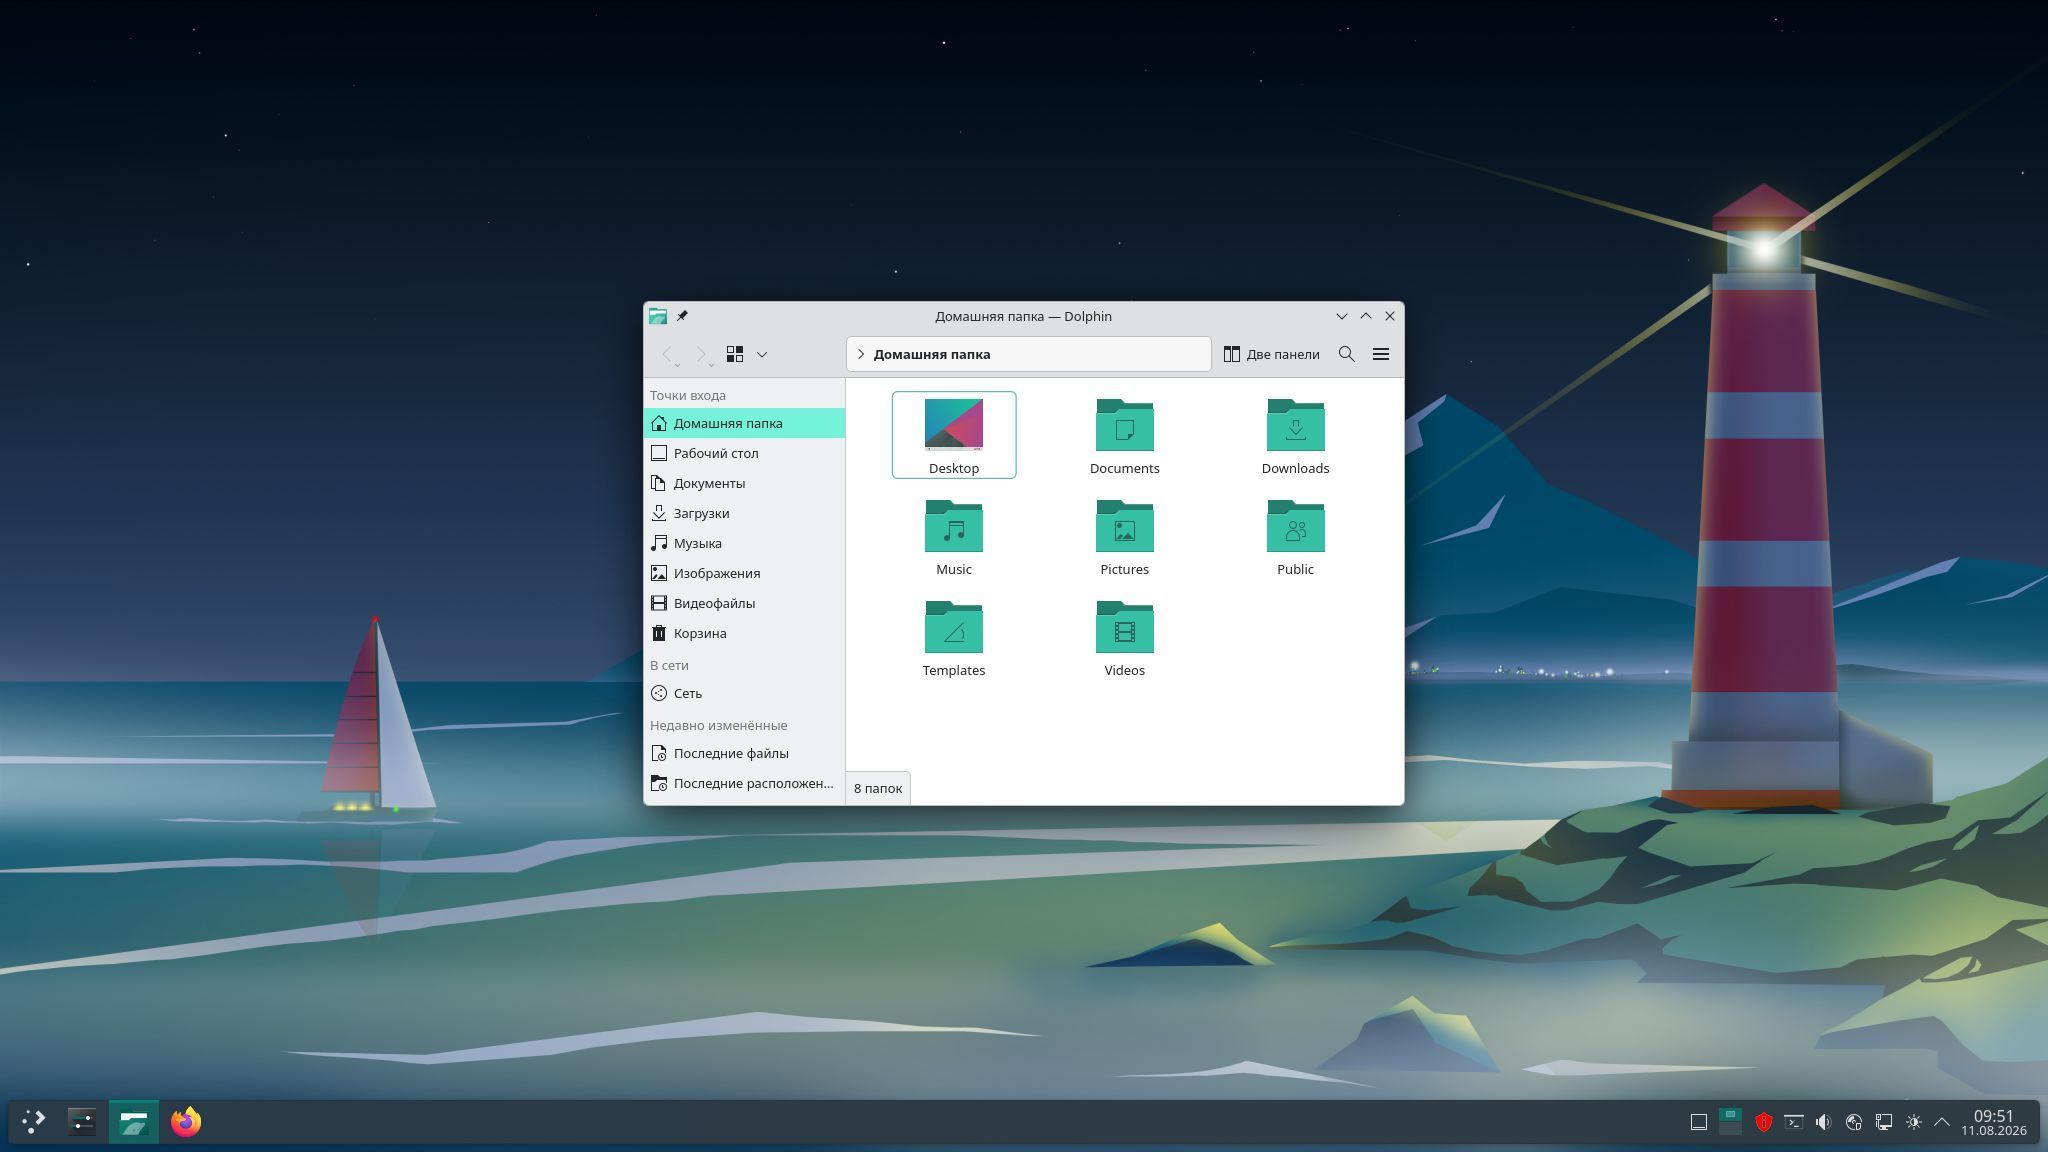Open Видеофайлы in Places sidebar
This screenshot has height=1152, width=2048.
[745, 603]
